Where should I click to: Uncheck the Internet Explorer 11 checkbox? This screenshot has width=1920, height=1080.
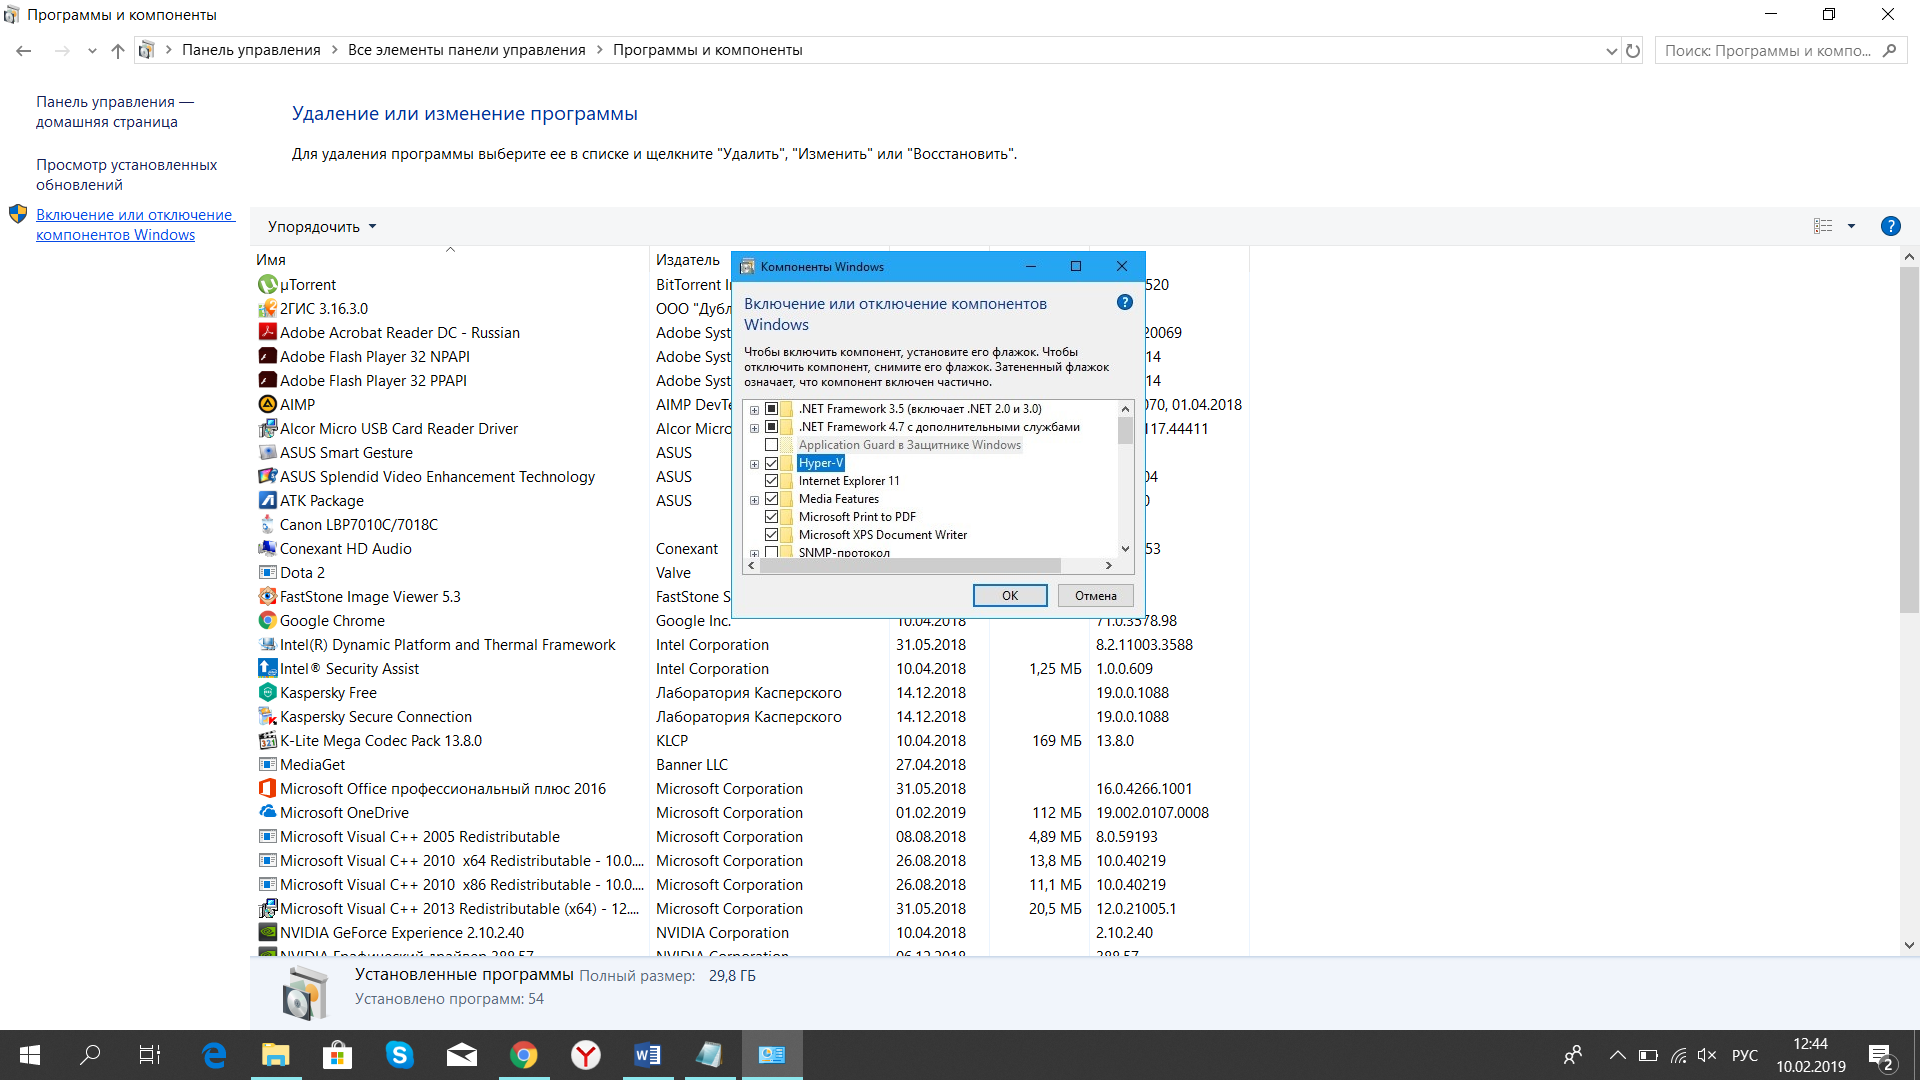pos(771,481)
